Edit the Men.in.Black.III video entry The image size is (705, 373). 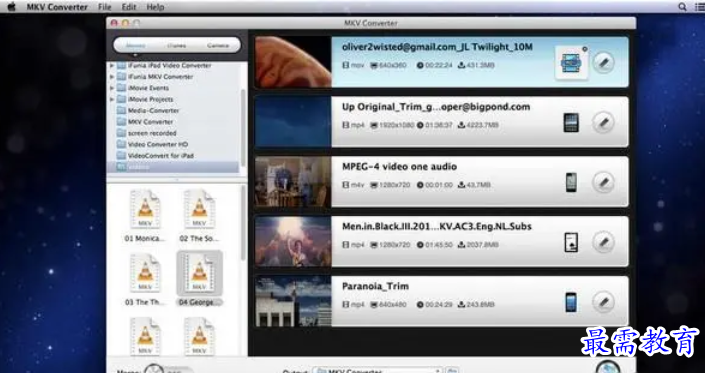click(603, 242)
